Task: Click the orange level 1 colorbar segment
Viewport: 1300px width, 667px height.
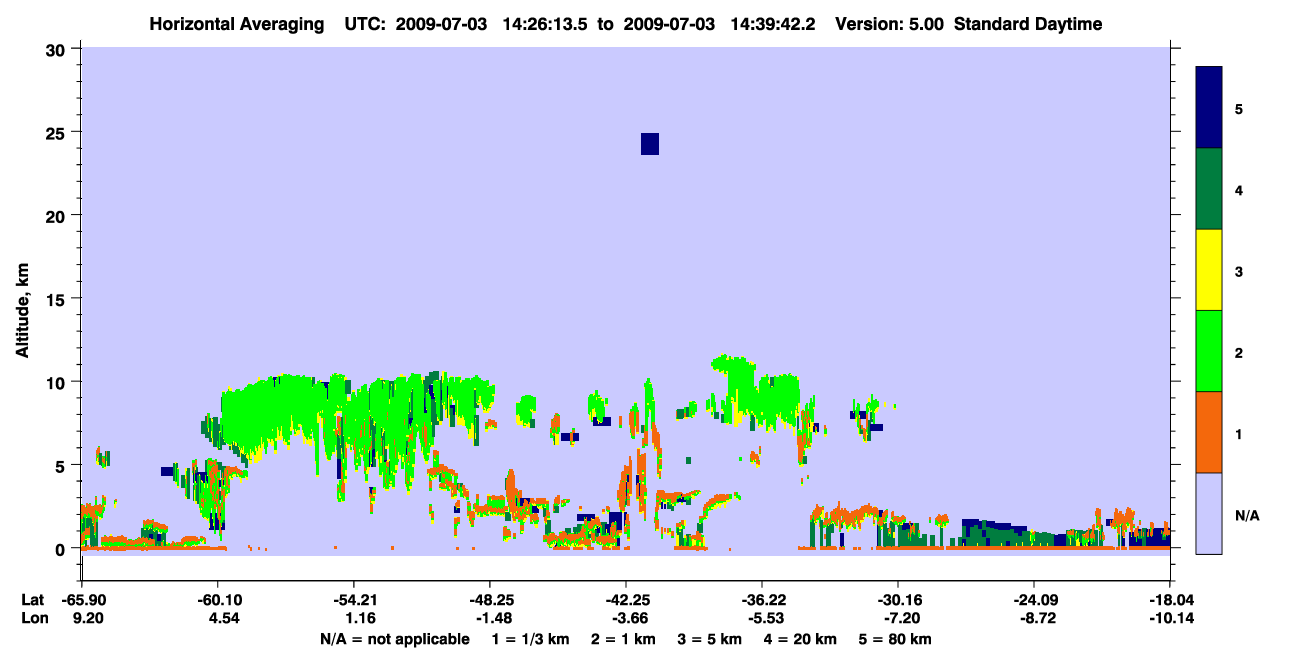Action: [x=1209, y=432]
